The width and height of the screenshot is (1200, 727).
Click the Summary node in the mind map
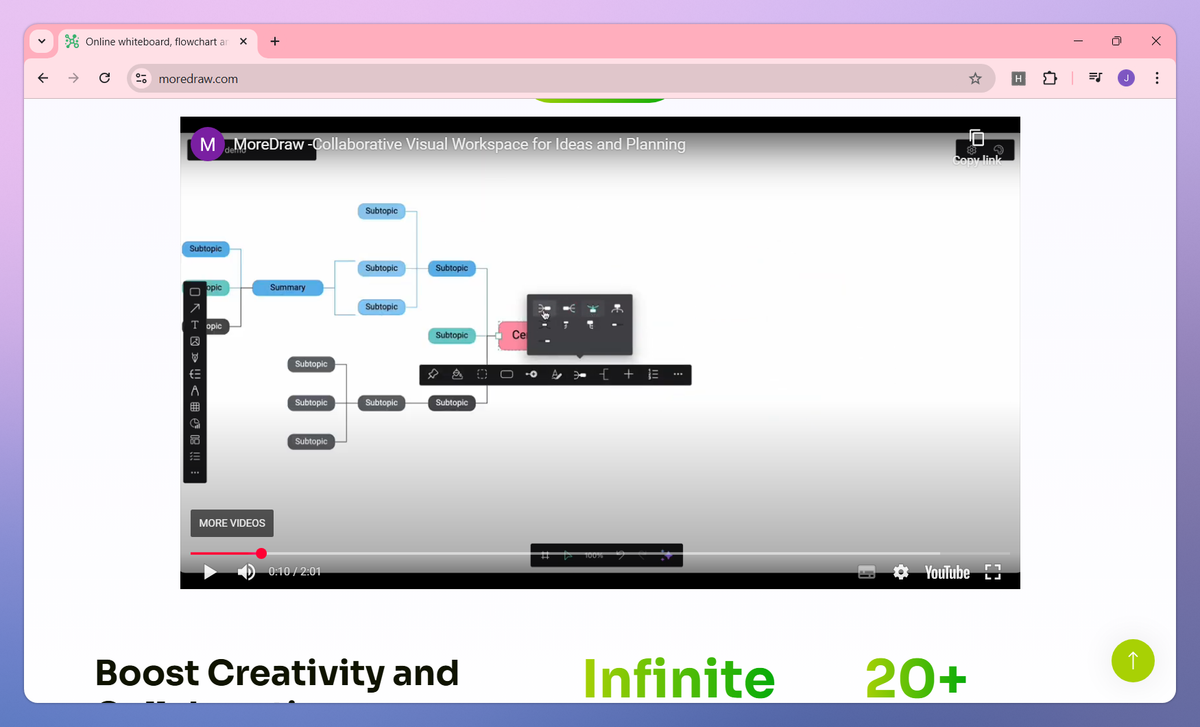[x=287, y=287]
